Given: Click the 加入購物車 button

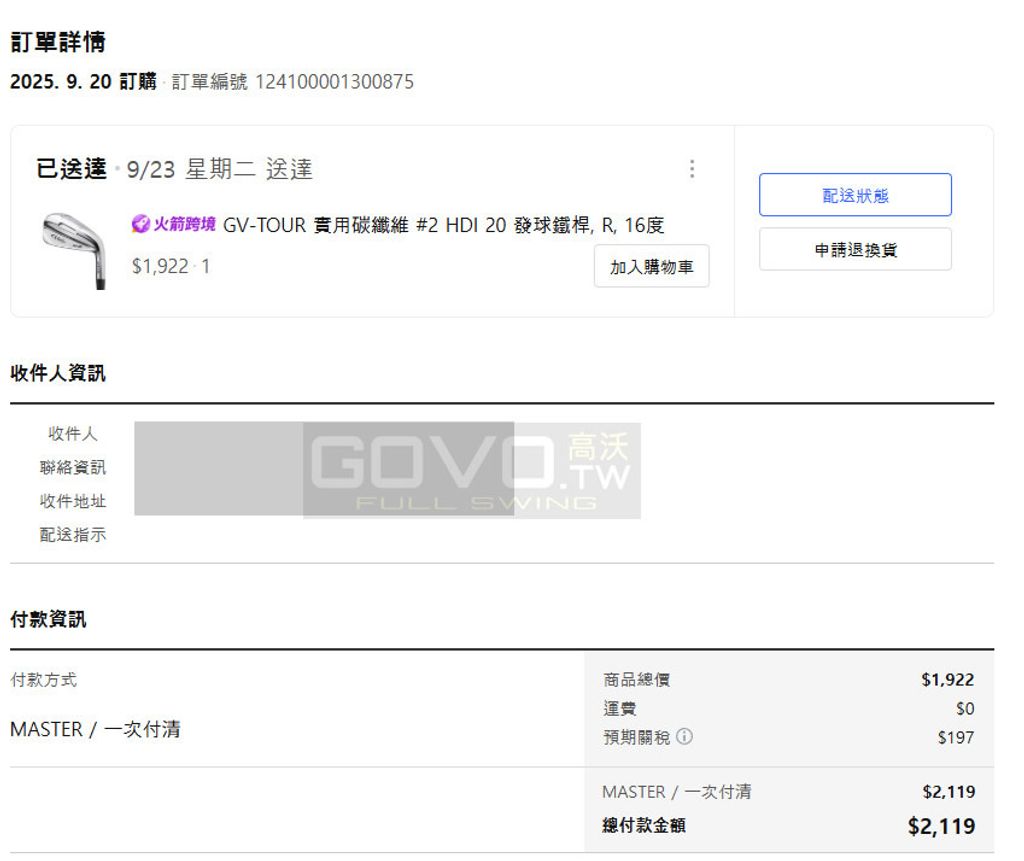Looking at the screenshot, I should pos(651,266).
